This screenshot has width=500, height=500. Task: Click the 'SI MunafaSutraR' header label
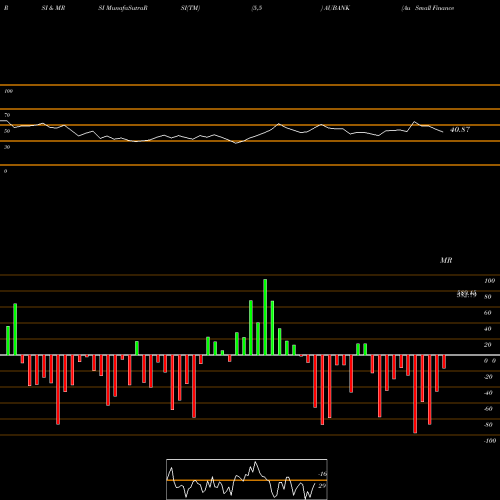click(123, 8)
